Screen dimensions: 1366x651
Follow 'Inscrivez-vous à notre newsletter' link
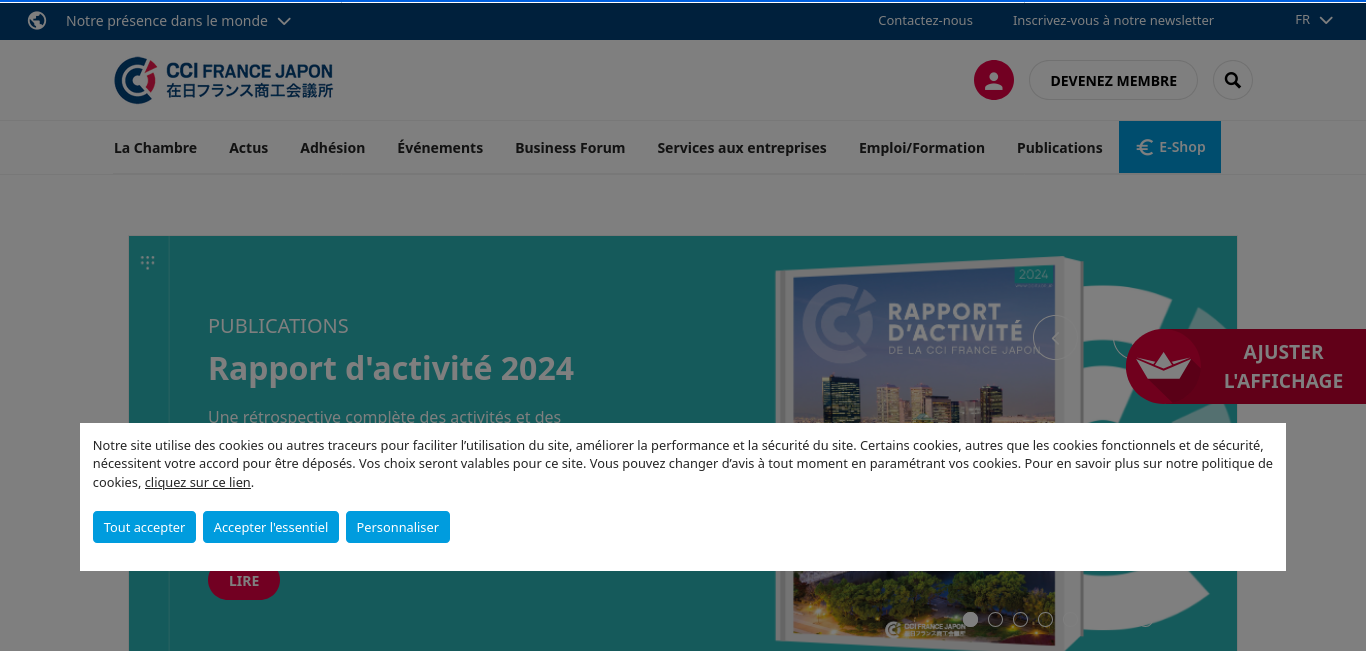(1113, 20)
